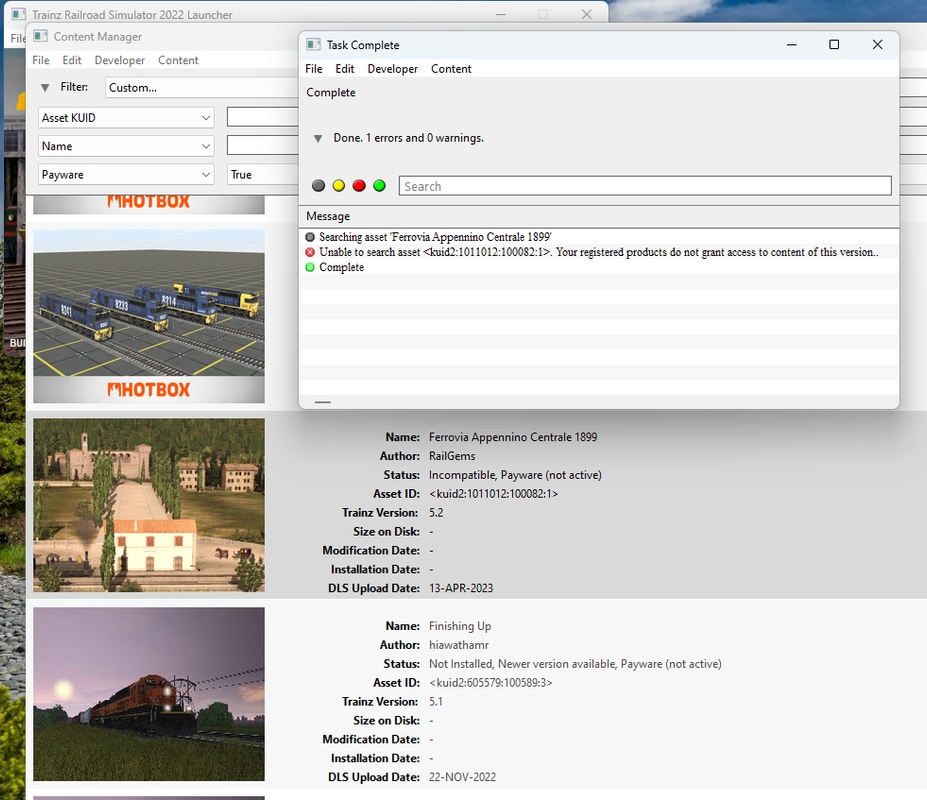Screen dimensions: 927x800
Task: Click DLS upload date 22-NOV-2022
Action: pos(462,777)
